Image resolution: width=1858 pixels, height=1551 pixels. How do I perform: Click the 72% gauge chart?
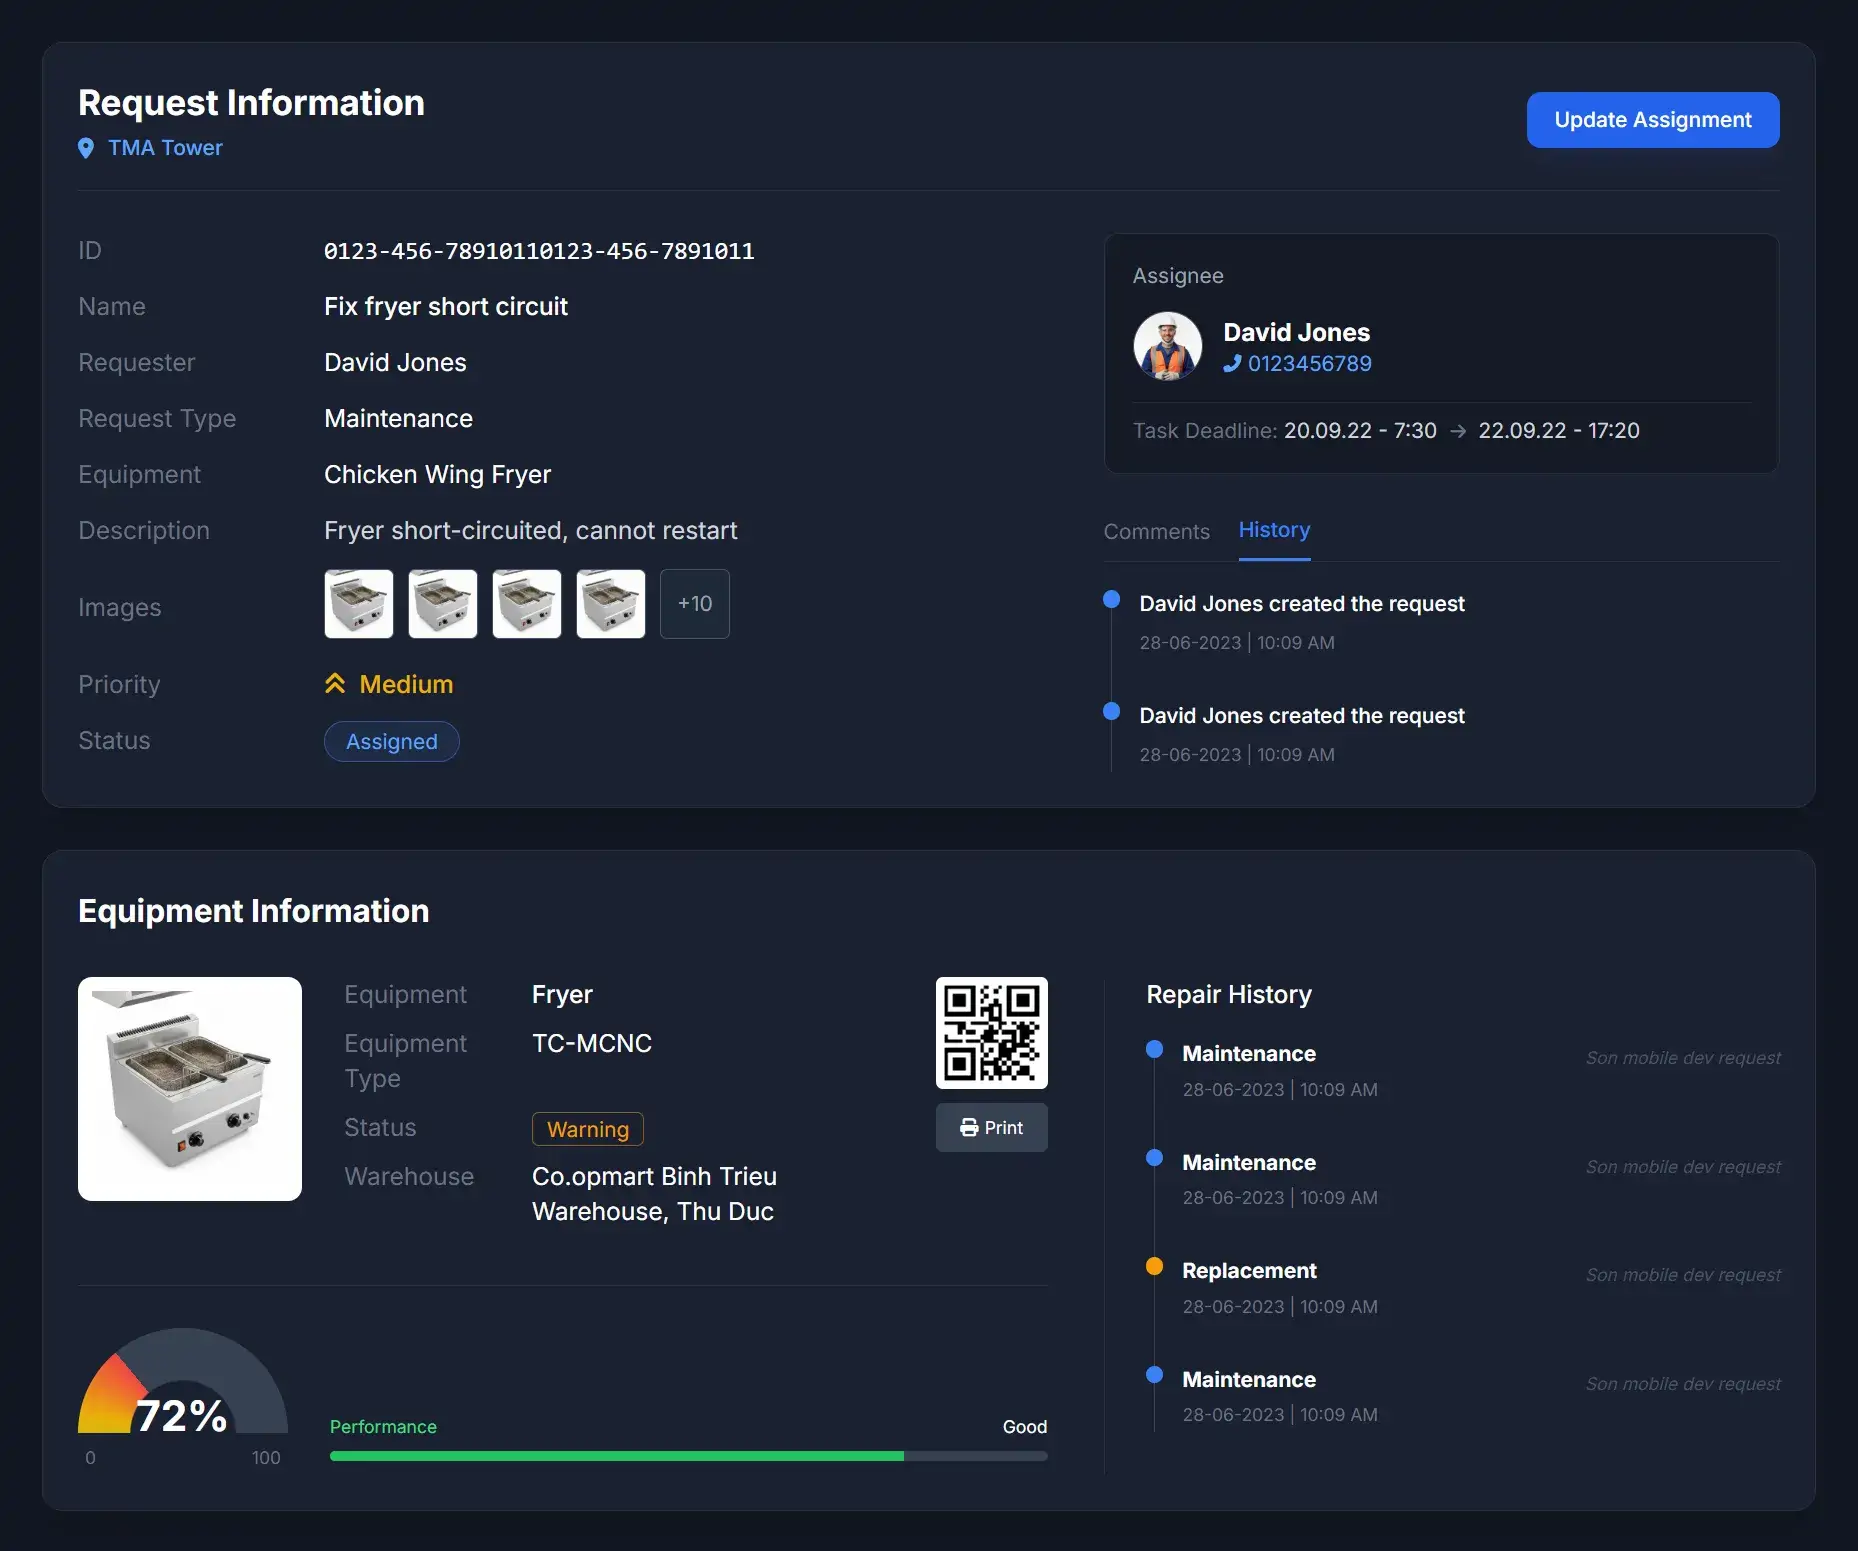(x=183, y=1390)
